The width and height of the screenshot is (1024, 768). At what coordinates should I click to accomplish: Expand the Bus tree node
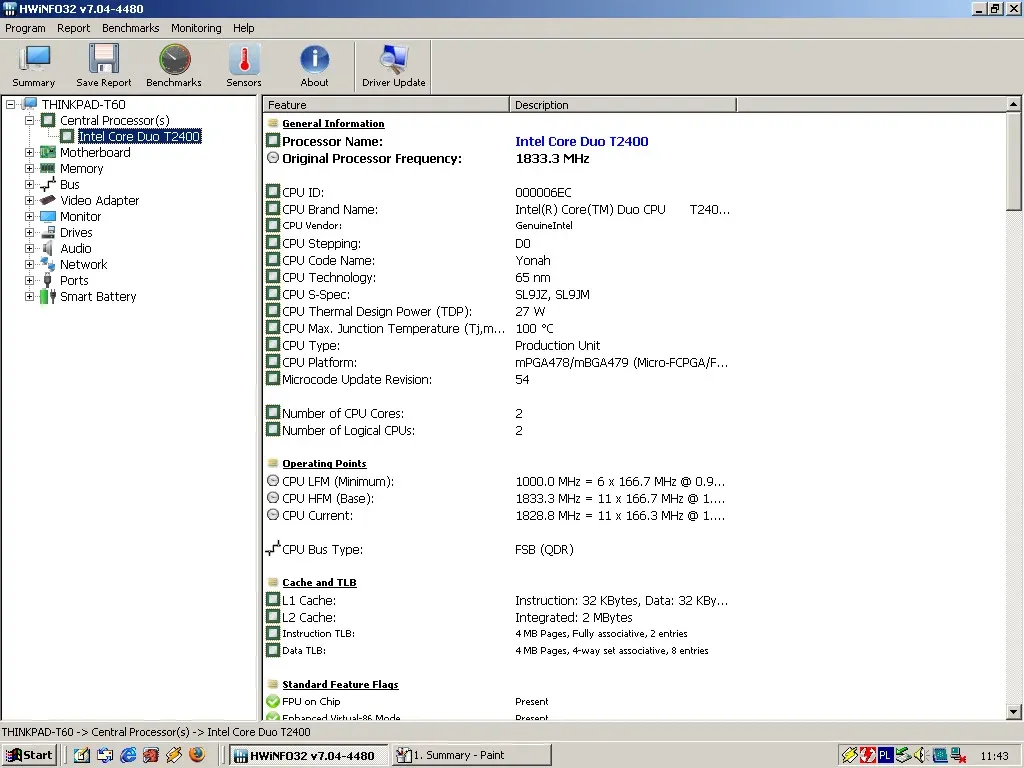[29, 184]
